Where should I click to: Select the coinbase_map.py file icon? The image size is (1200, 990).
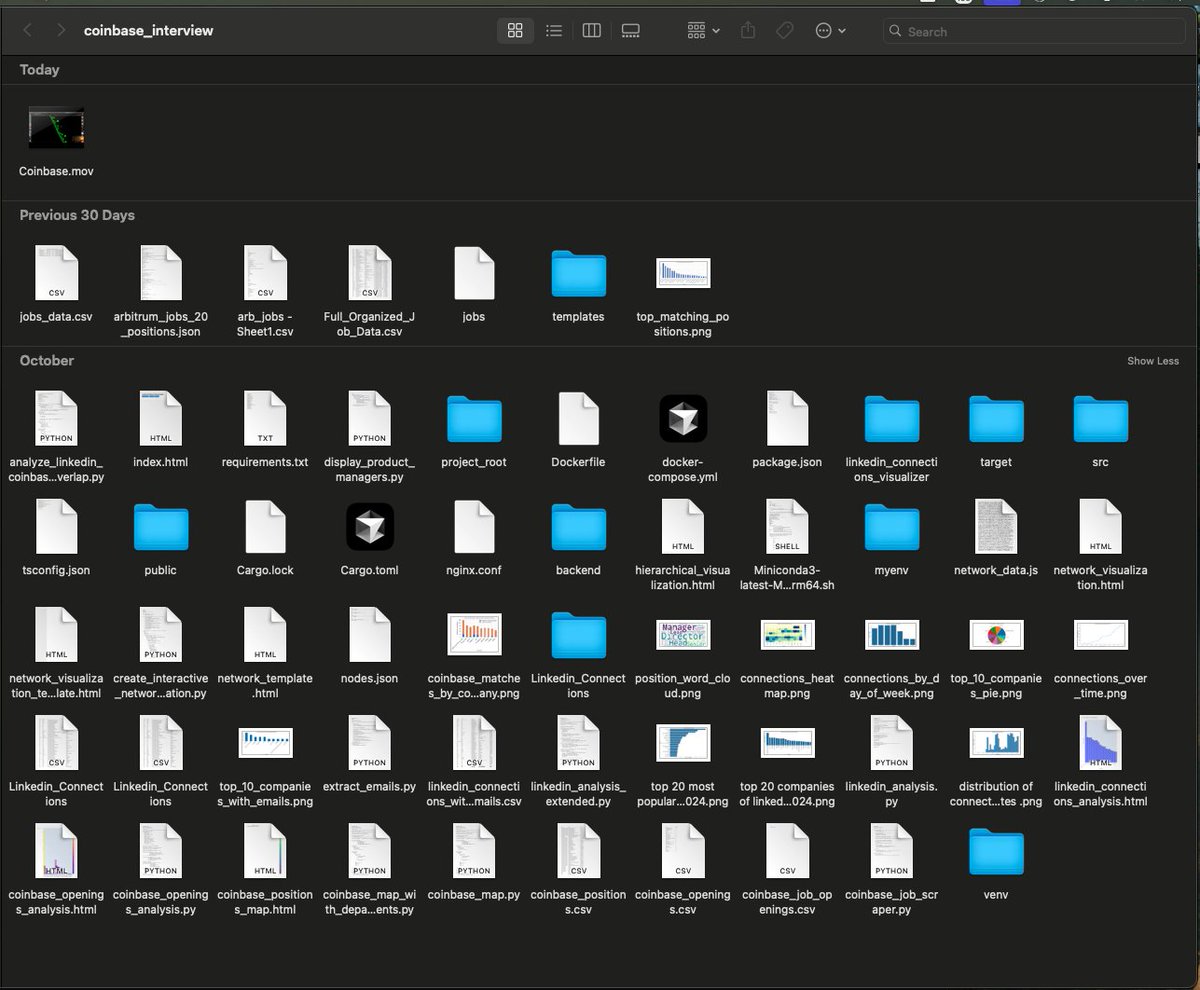(x=474, y=850)
